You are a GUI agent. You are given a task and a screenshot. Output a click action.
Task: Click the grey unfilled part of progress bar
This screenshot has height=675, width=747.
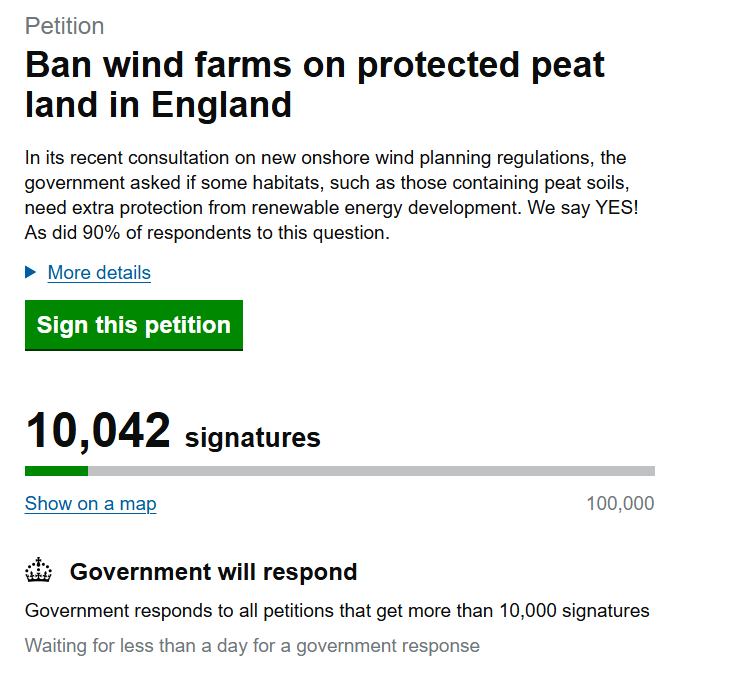point(370,471)
